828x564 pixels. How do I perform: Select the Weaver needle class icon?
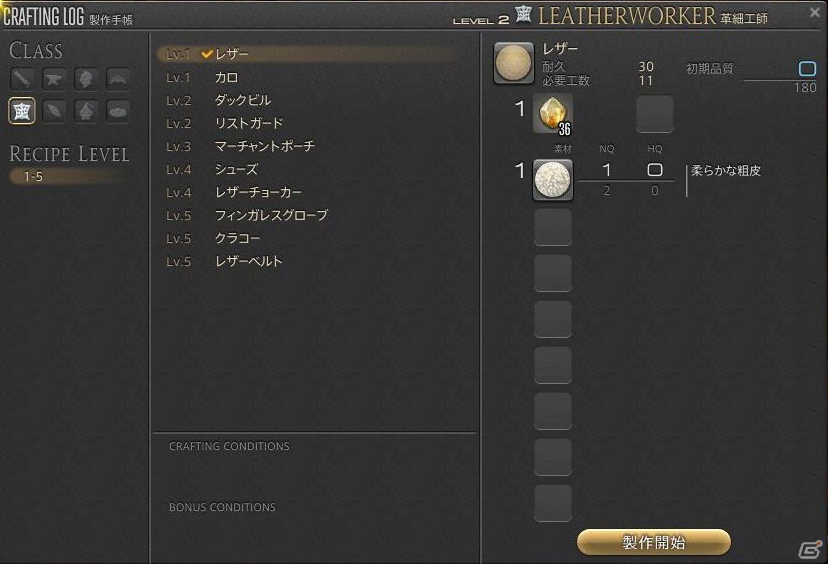click(54, 111)
